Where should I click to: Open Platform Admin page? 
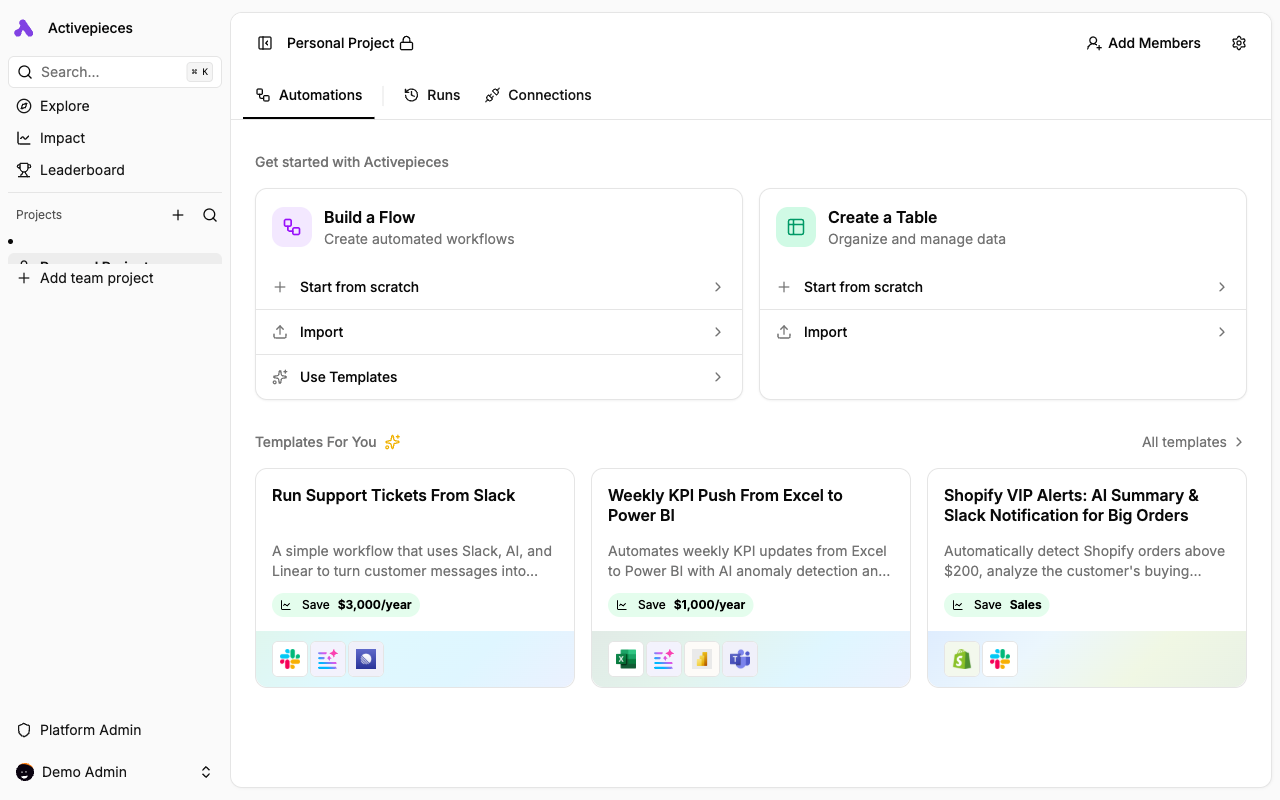115,730
